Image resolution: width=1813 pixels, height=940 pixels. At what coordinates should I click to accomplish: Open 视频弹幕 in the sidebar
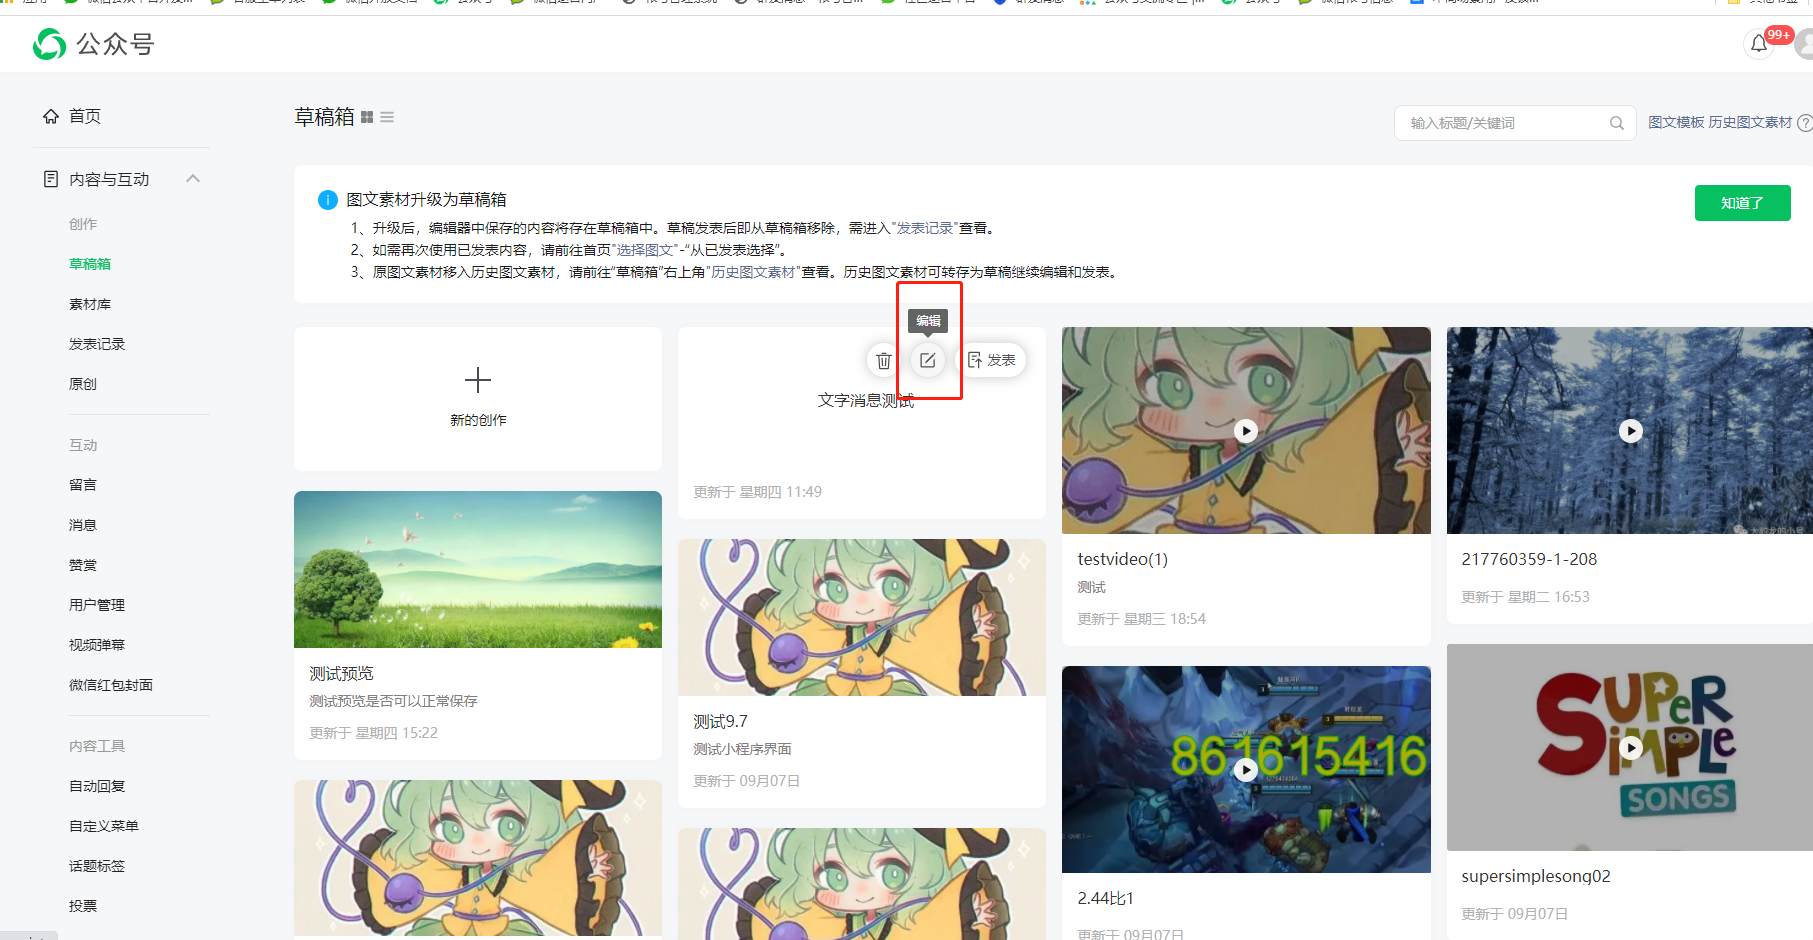pos(97,645)
